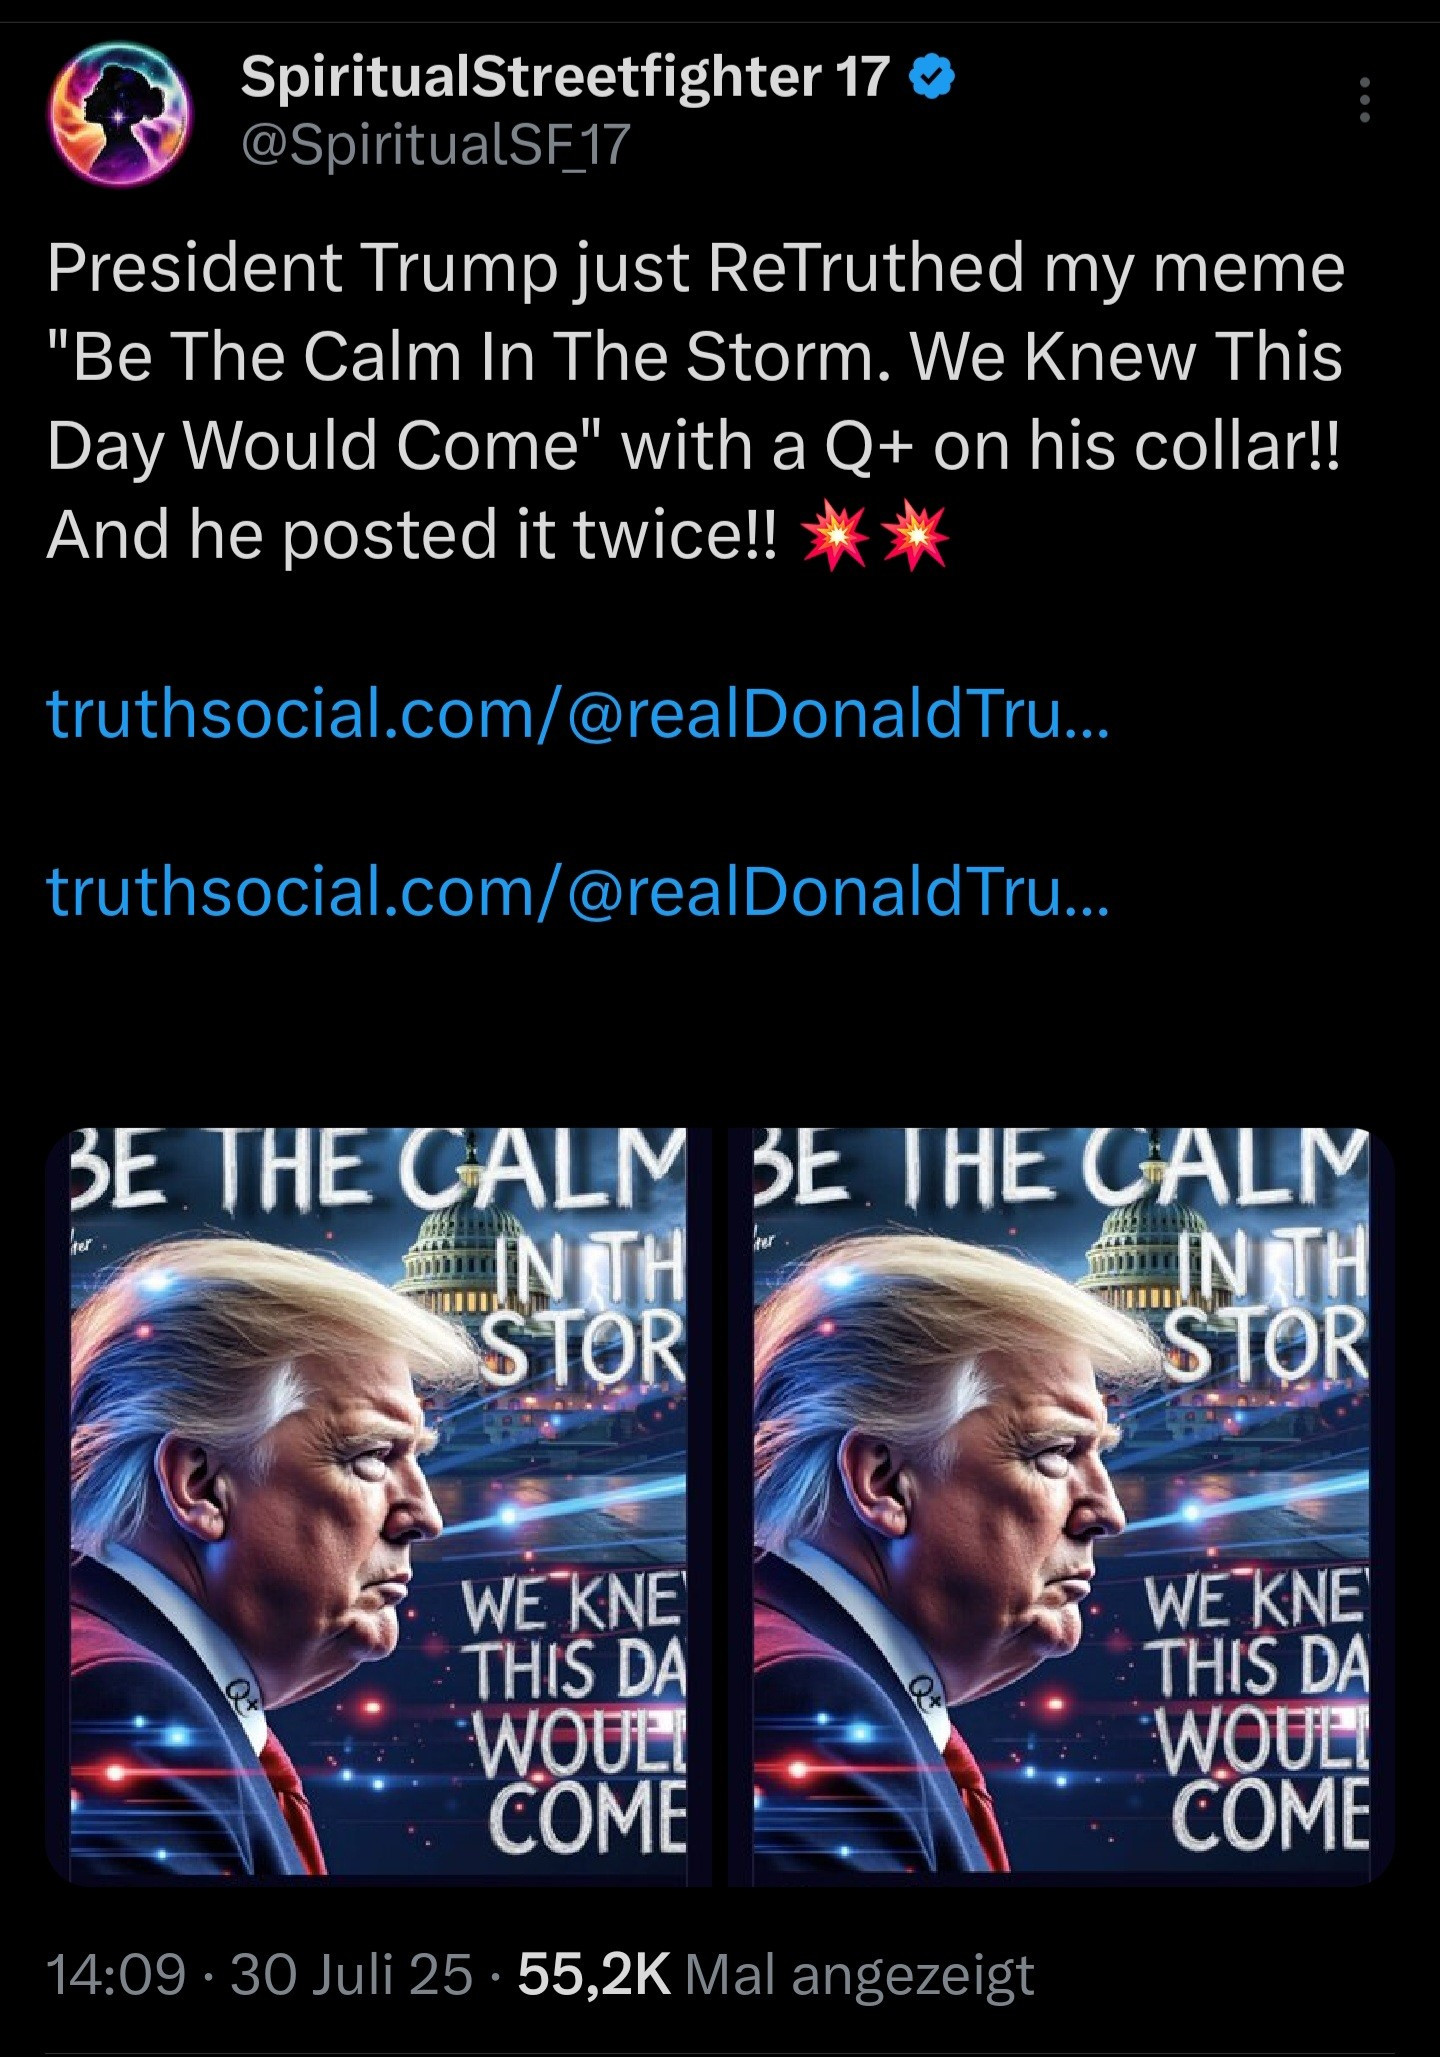Screen dimensions: 1440x2057
Task: Click the Q+ collar mark in right image
Action: tap(924, 1694)
